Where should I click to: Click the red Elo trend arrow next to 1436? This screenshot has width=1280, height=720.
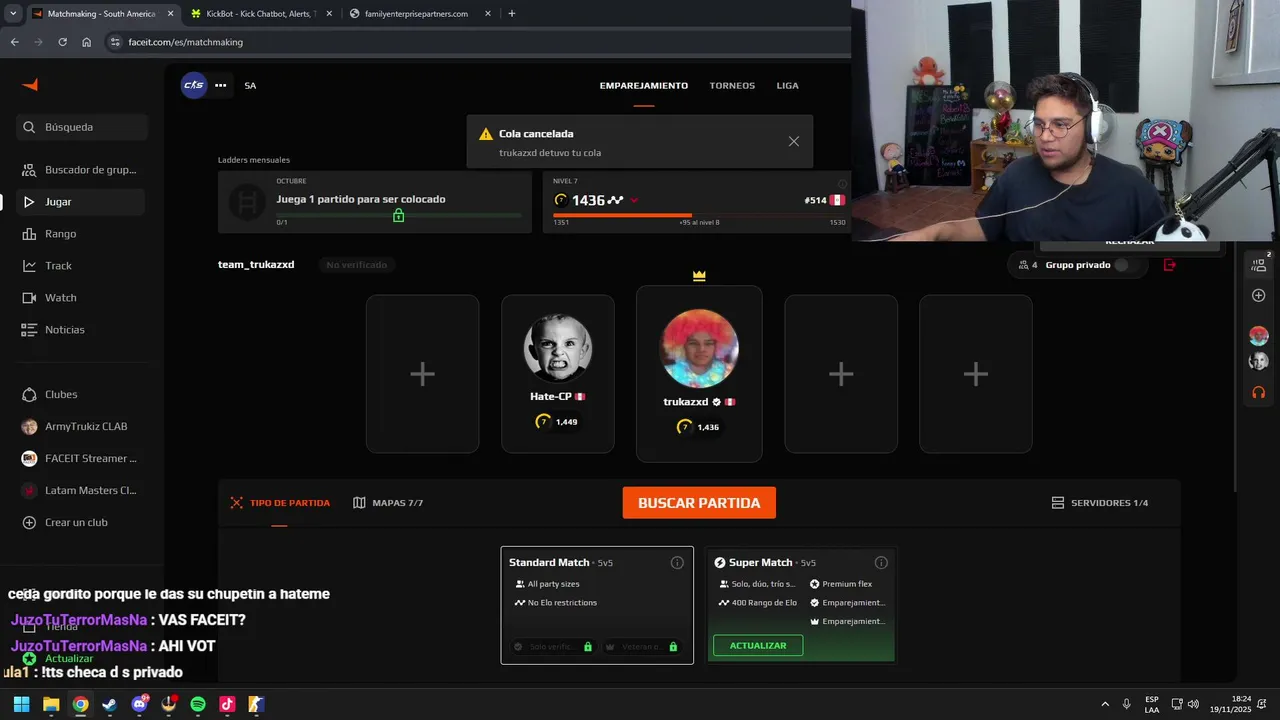click(634, 201)
